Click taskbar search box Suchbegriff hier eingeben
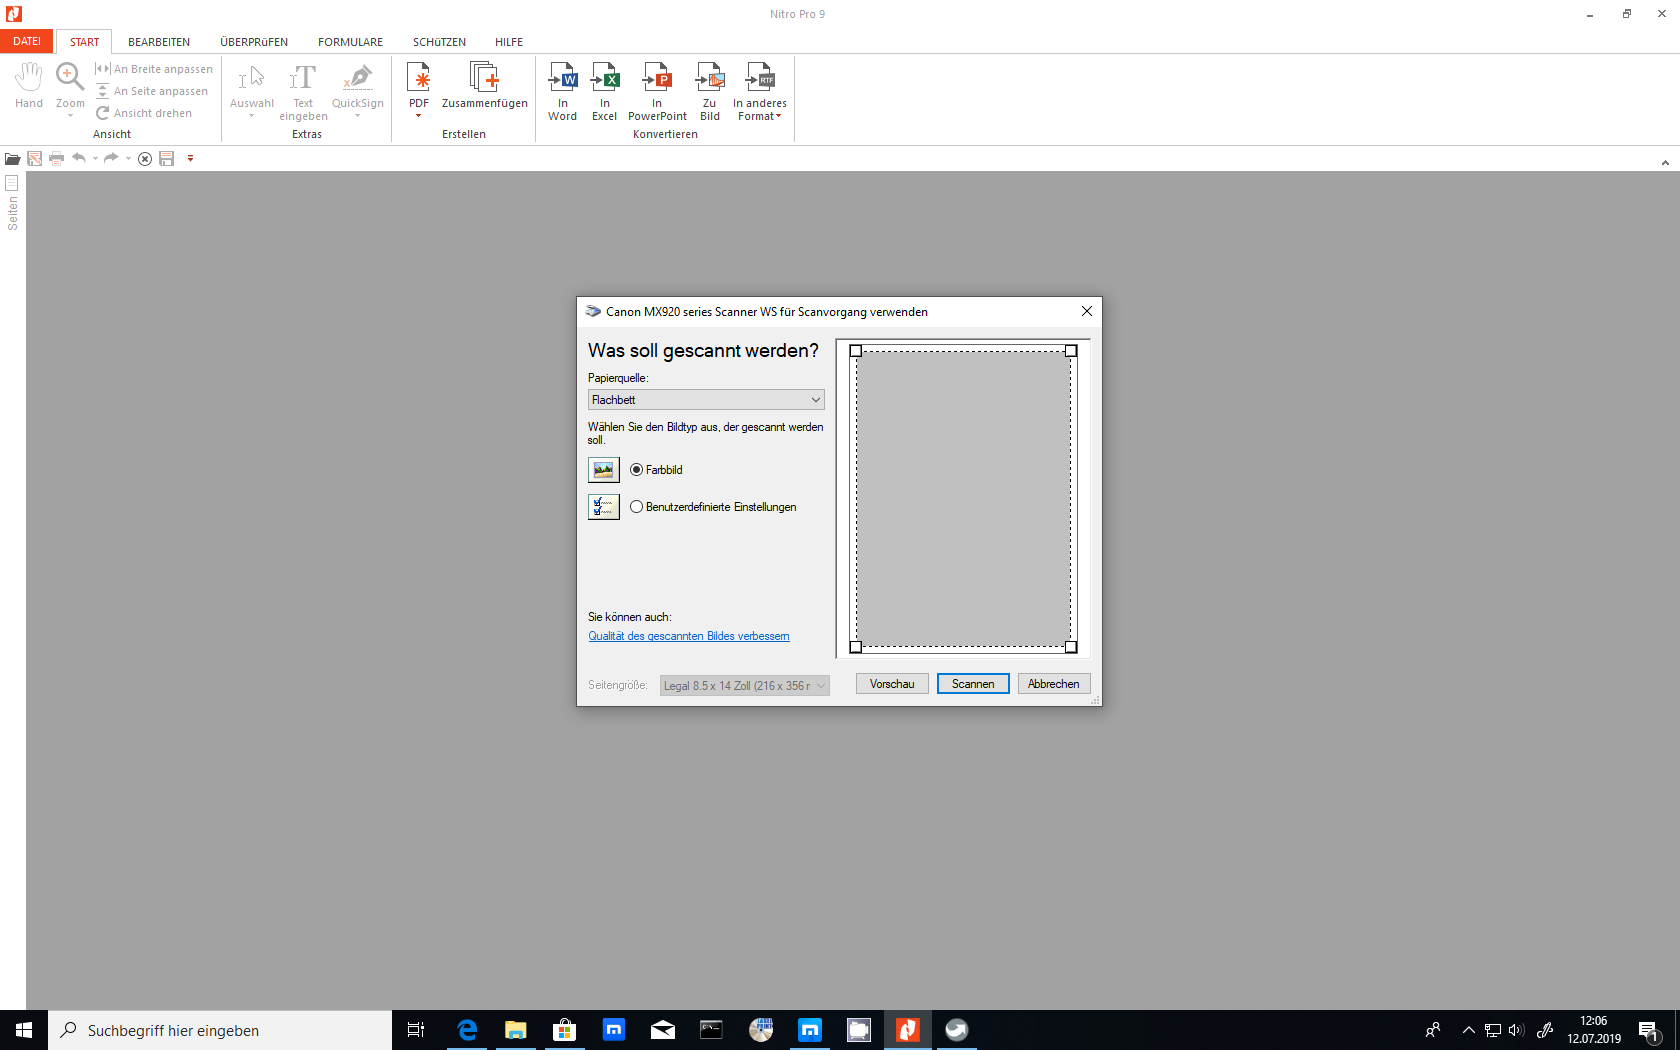Screen dimensions: 1680x1050 (220, 1030)
